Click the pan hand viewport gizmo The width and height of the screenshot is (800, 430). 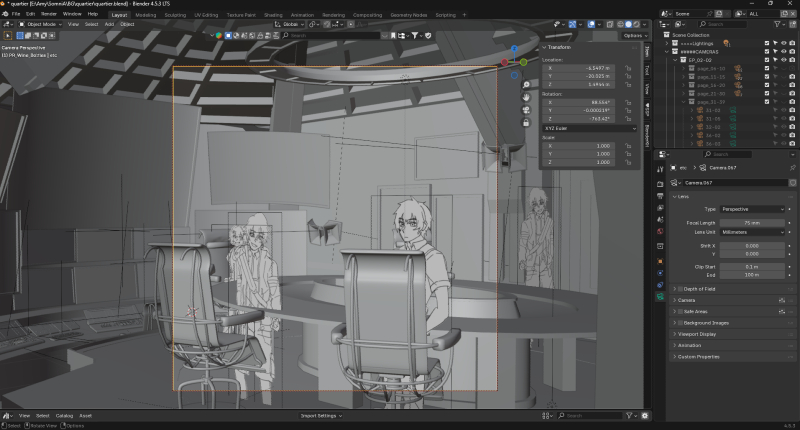pyautogui.click(x=526, y=97)
